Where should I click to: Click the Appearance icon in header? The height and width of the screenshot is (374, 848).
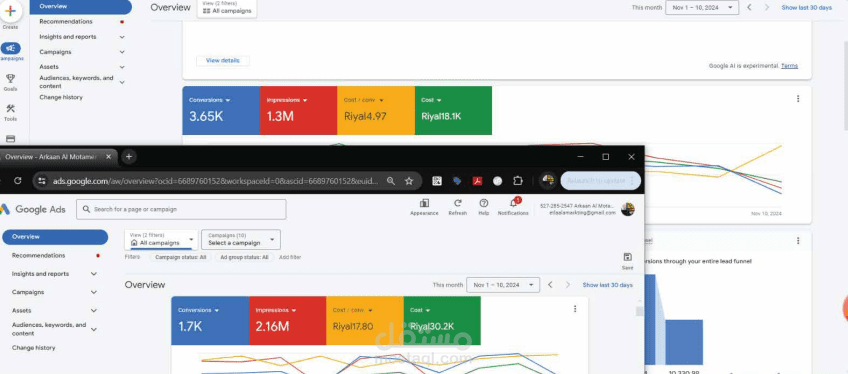pyautogui.click(x=425, y=203)
